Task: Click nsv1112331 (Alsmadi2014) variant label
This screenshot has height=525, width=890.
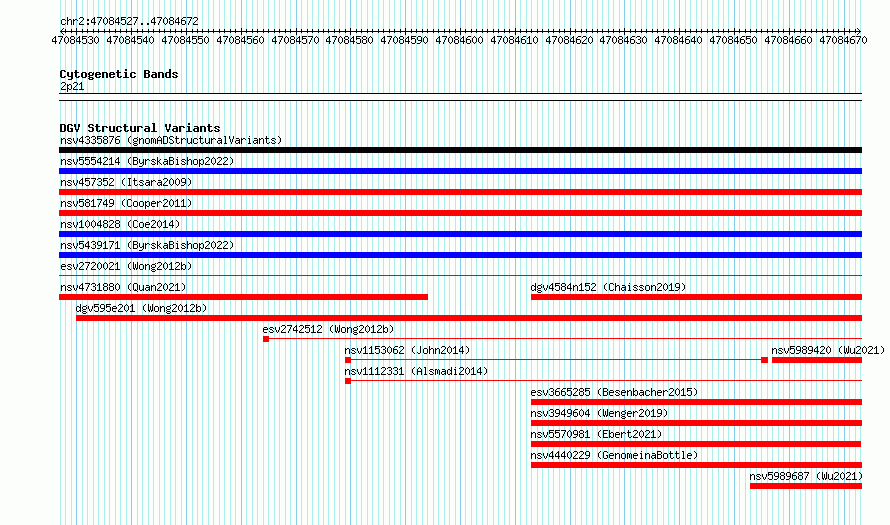Action: [x=416, y=371]
